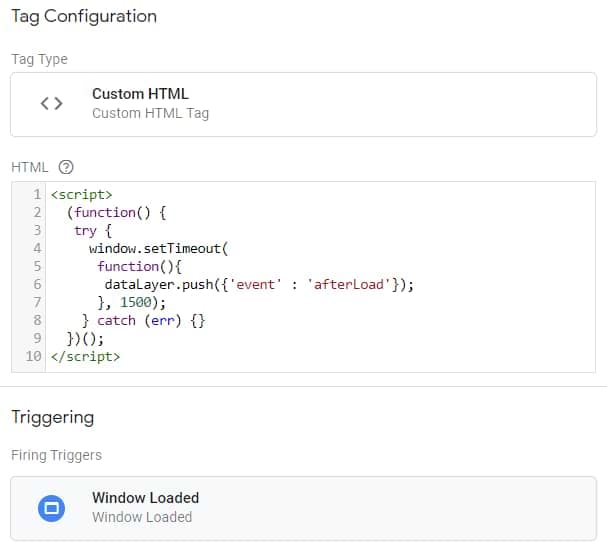This screenshot has height=548, width=607.
Task: Click the Firing Triggers label
Action: (x=56, y=455)
